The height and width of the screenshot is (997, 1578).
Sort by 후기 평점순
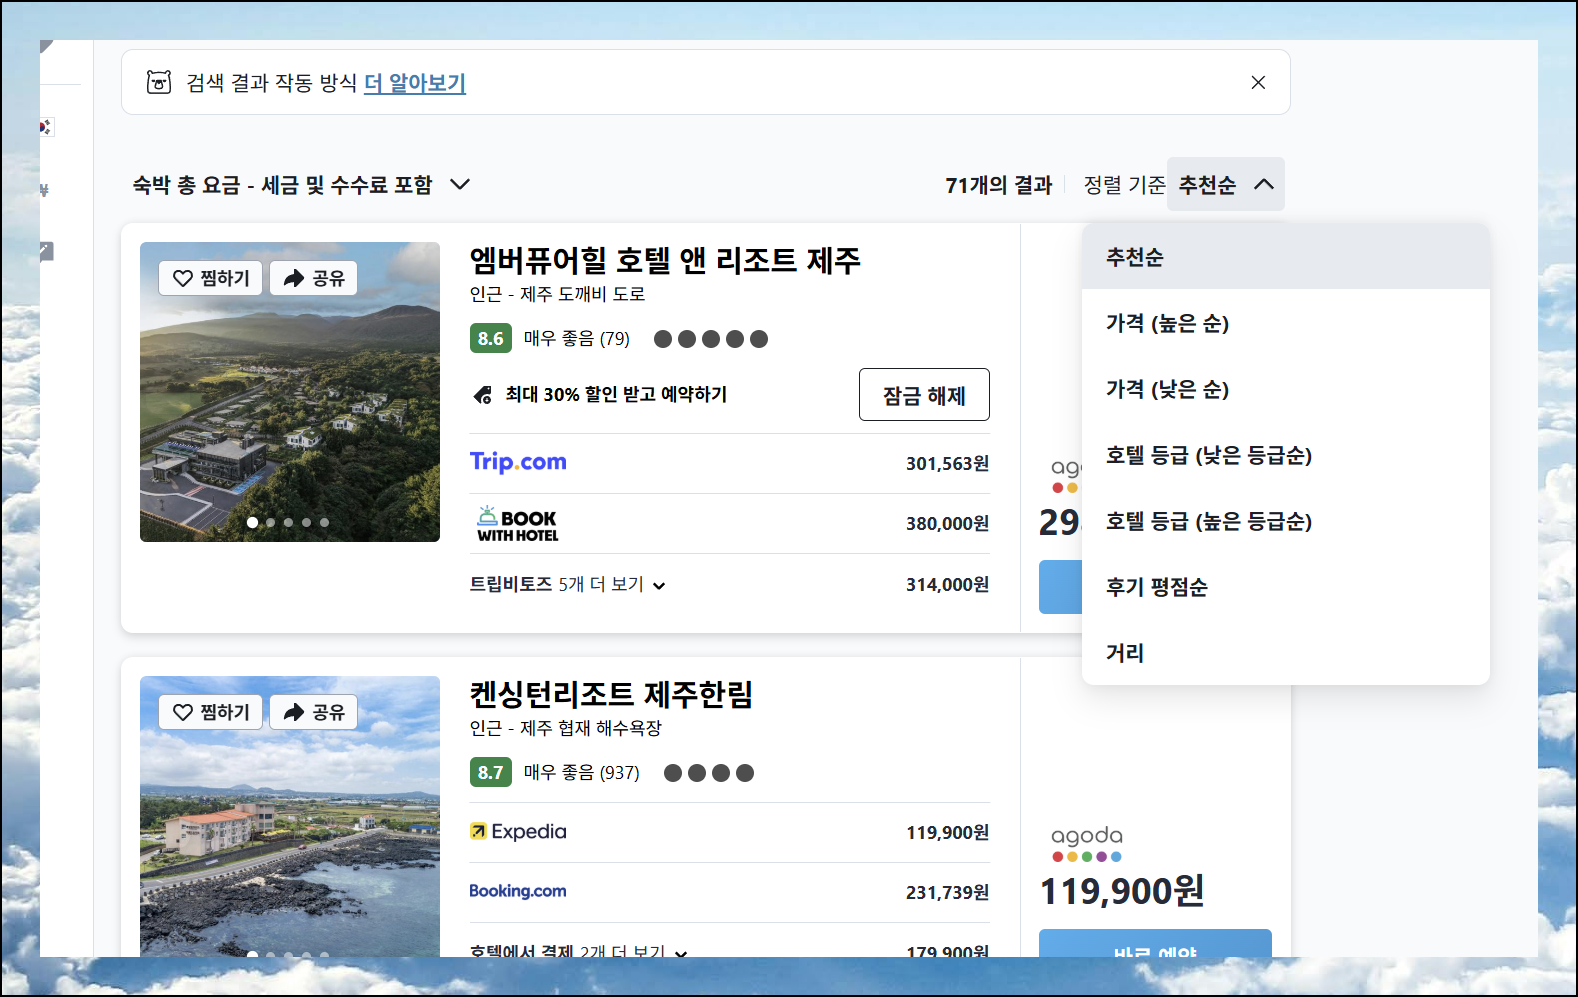[1286, 587]
